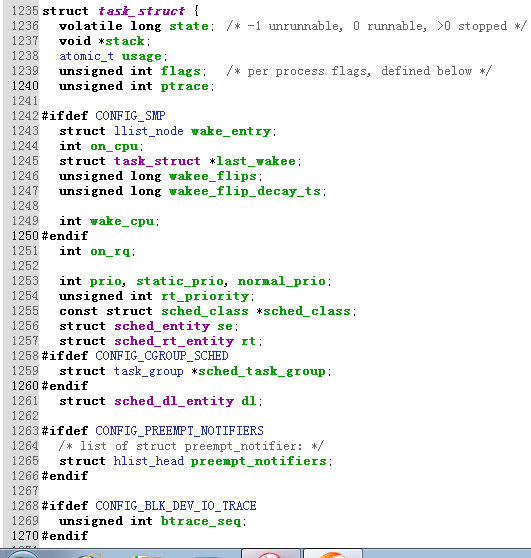Click the #endif on line 1250
Image resolution: width=531 pixels, height=558 pixels.
click(65, 236)
